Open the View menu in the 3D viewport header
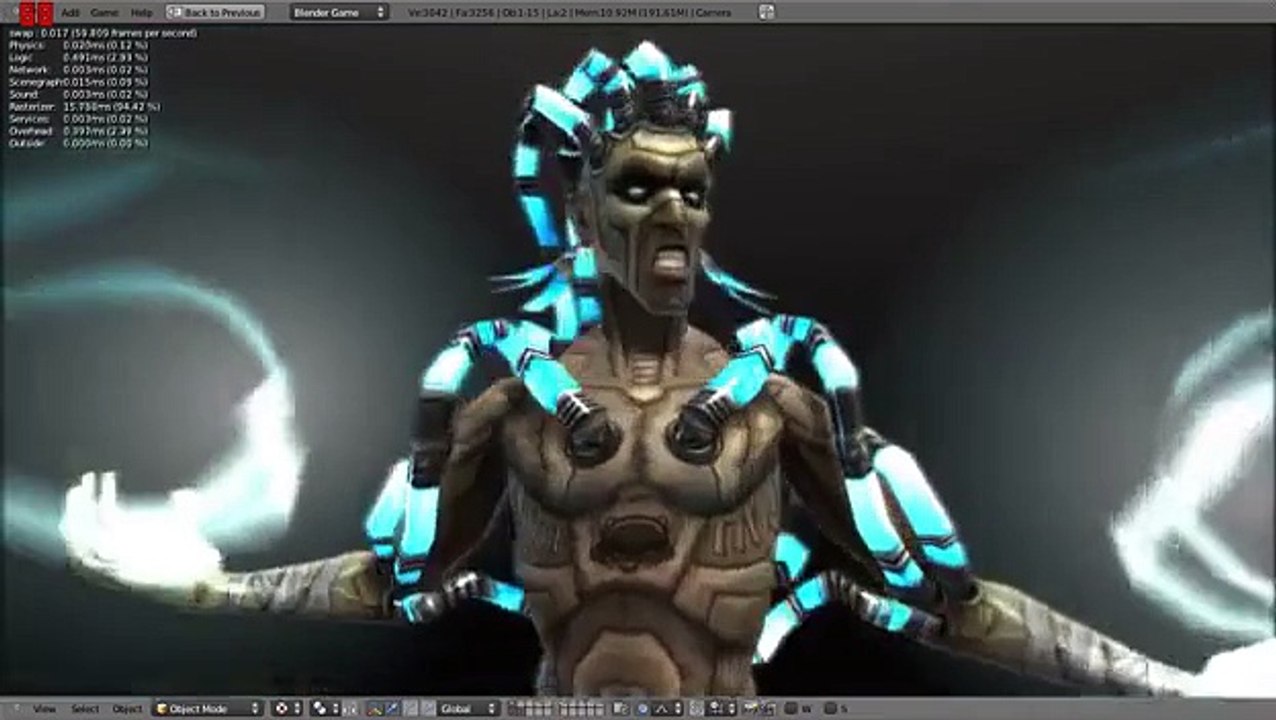Image resolution: width=1276 pixels, height=720 pixels. (x=45, y=709)
